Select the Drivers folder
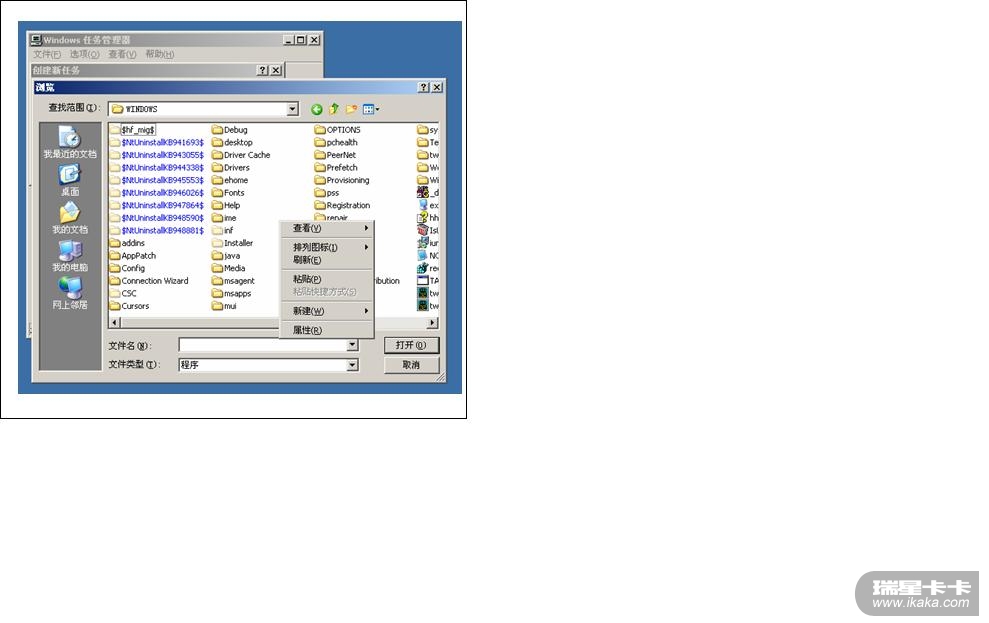 (231, 168)
